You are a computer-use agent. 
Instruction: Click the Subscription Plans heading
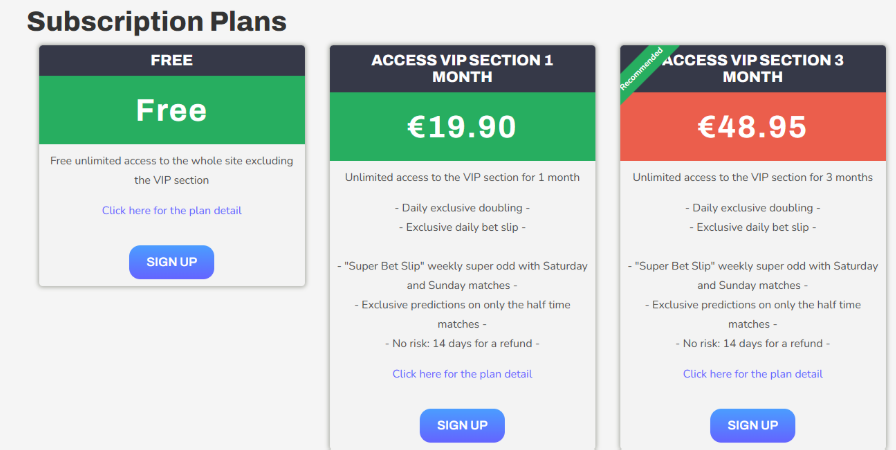click(x=156, y=20)
